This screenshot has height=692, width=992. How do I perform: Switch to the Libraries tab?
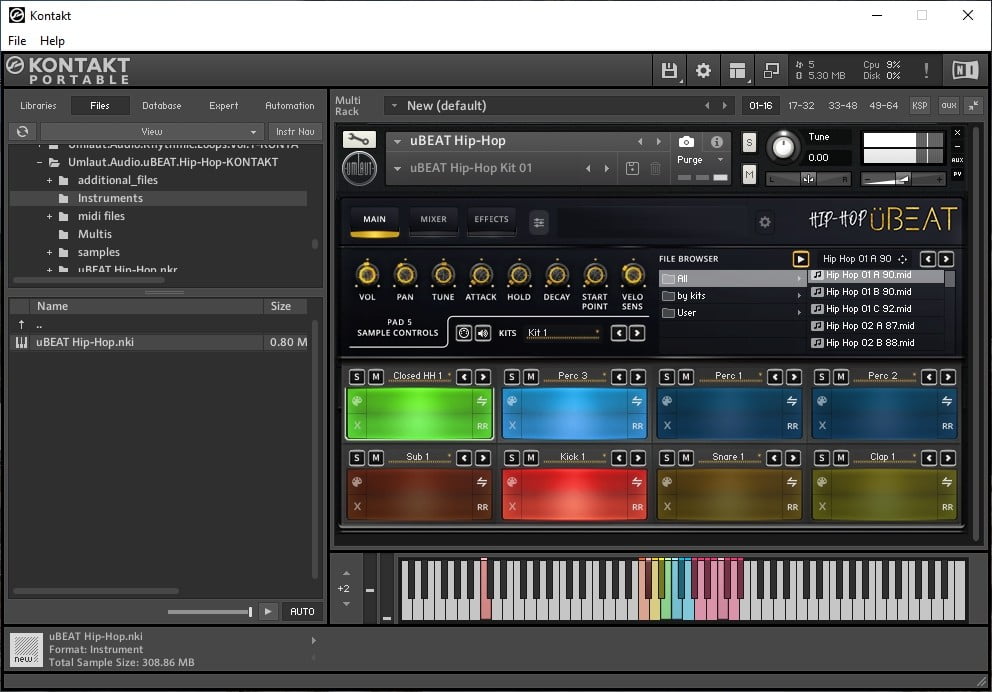click(38, 106)
